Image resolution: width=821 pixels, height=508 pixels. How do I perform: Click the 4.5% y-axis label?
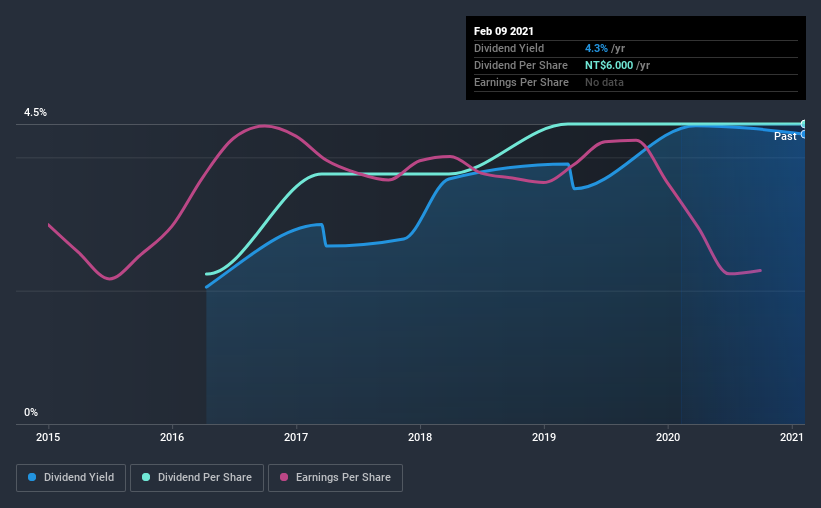tap(35, 113)
